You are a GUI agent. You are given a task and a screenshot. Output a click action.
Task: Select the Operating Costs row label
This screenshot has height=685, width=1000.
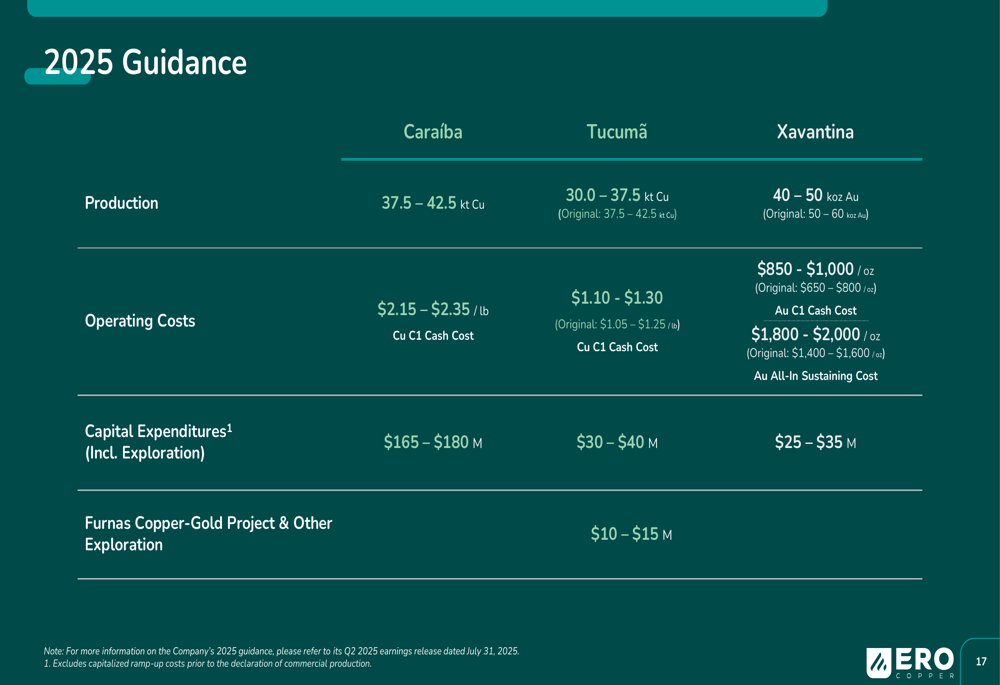point(140,321)
